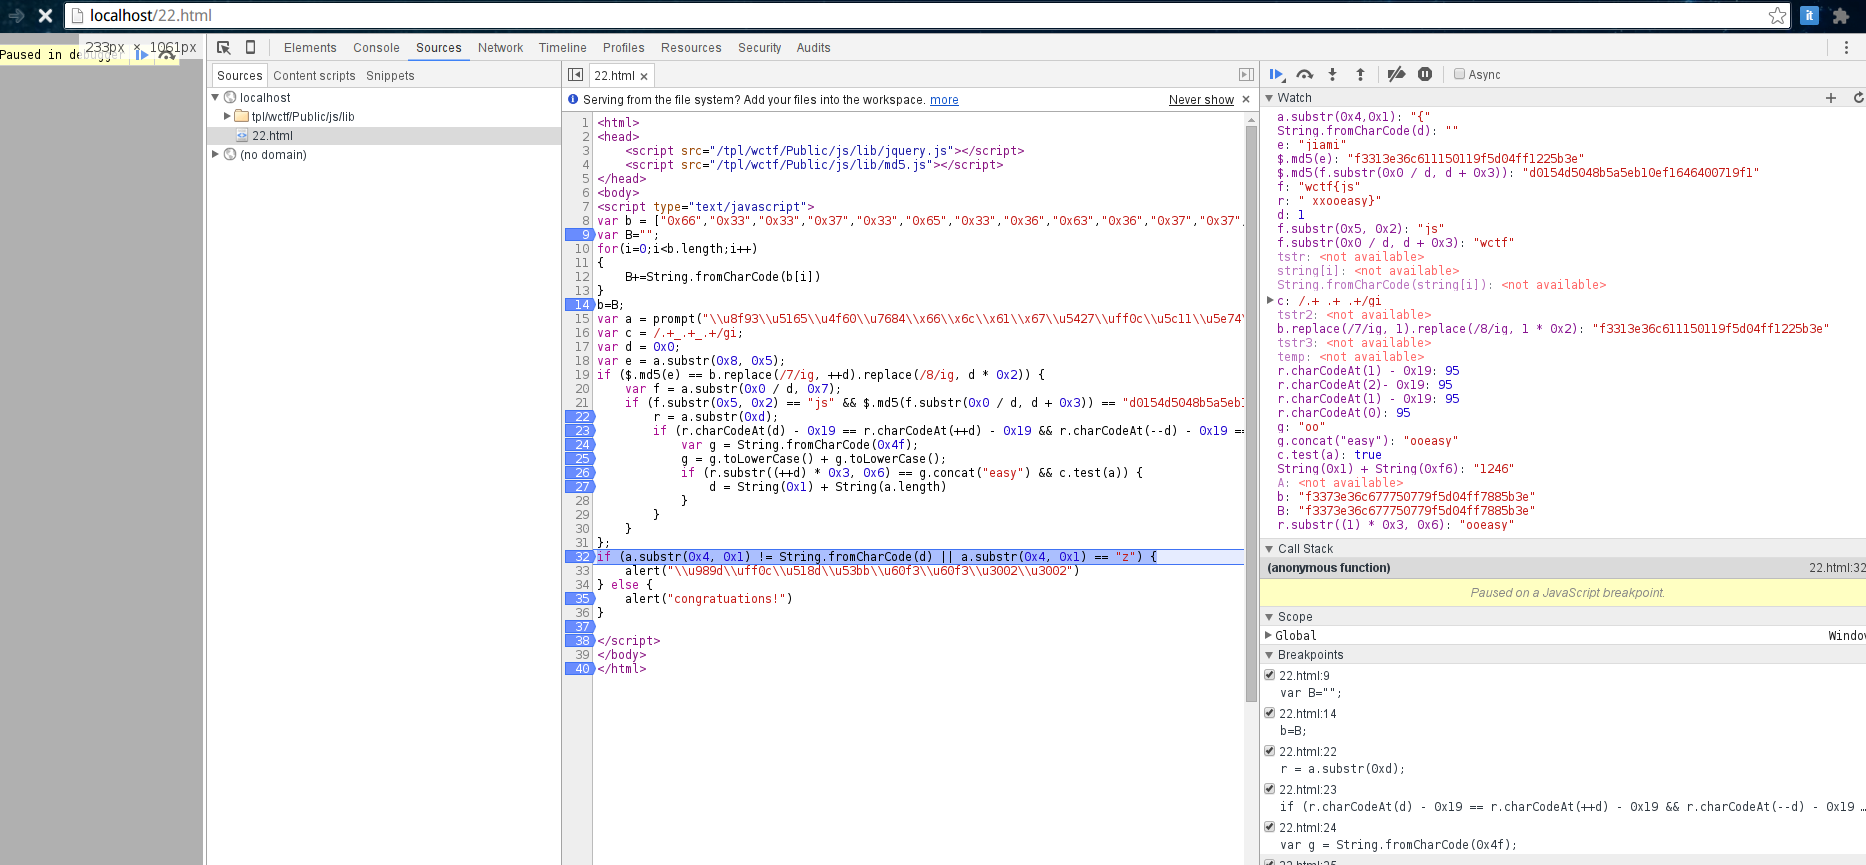The width and height of the screenshot is (1866, 865).
Task: Hide the debugger sidebar pane
Action: tap(1246, 75)
